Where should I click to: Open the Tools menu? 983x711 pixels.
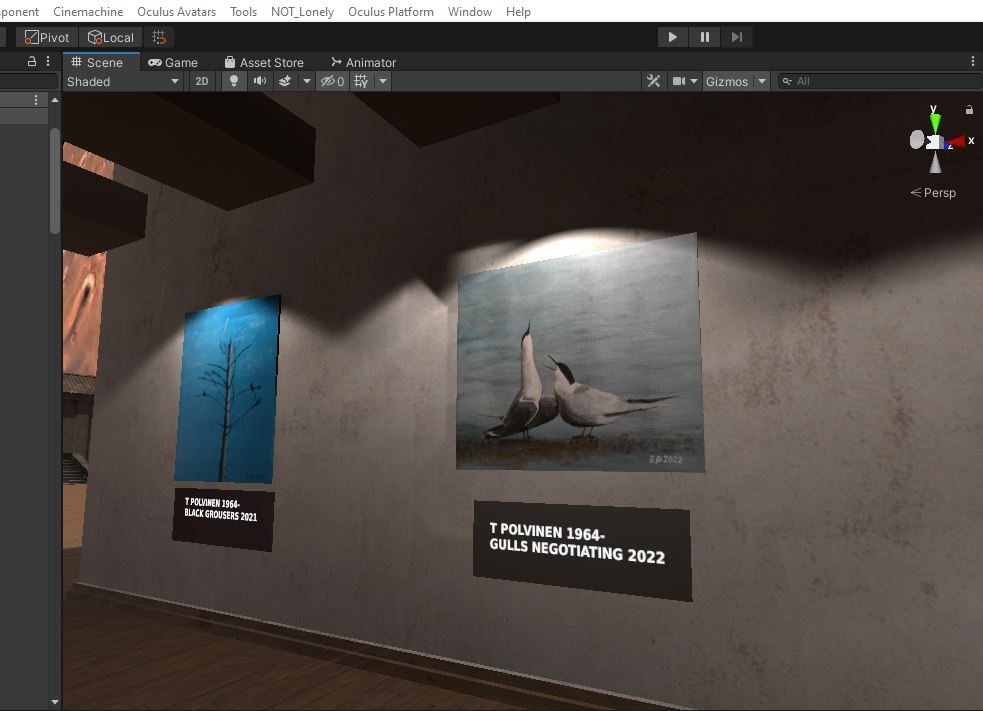point(243,11)
